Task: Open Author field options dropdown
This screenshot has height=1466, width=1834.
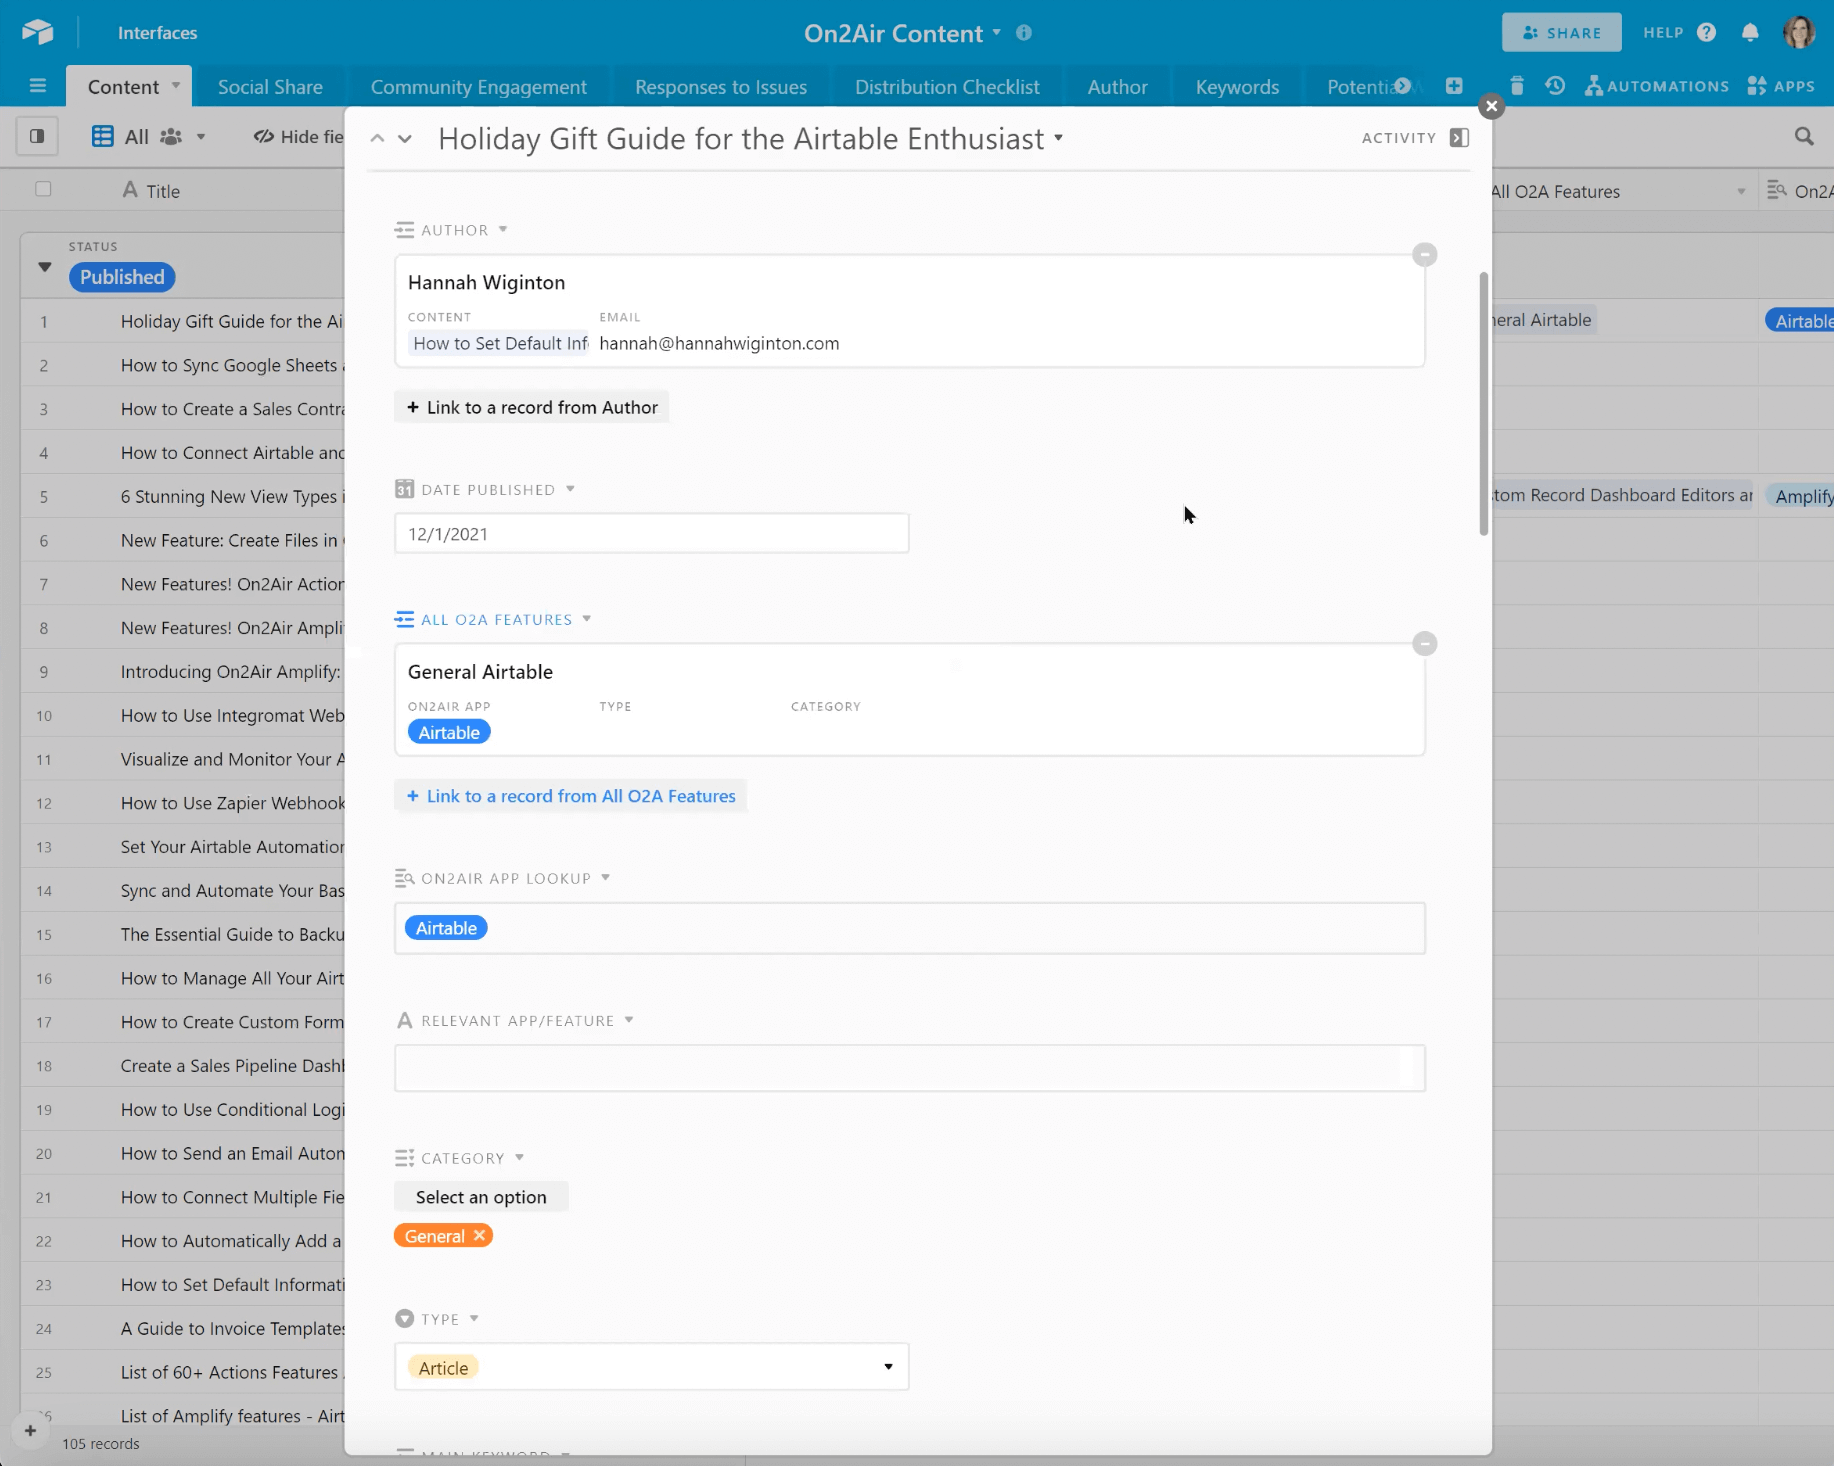Action: tap(503, 229)
